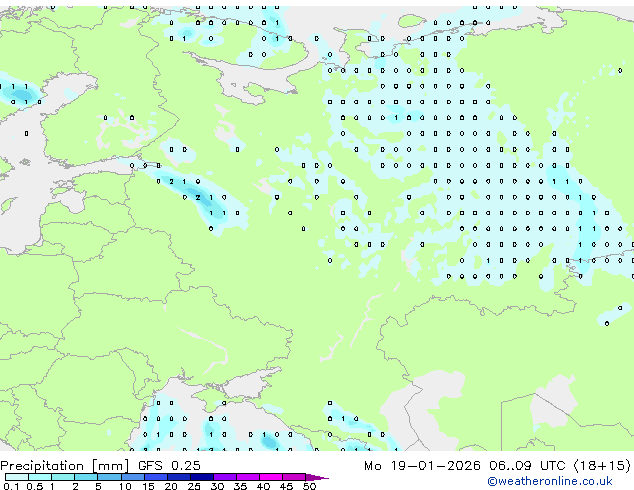
Task: Select the 0.5–1 mm legend swatch
Action: (40, 477)
